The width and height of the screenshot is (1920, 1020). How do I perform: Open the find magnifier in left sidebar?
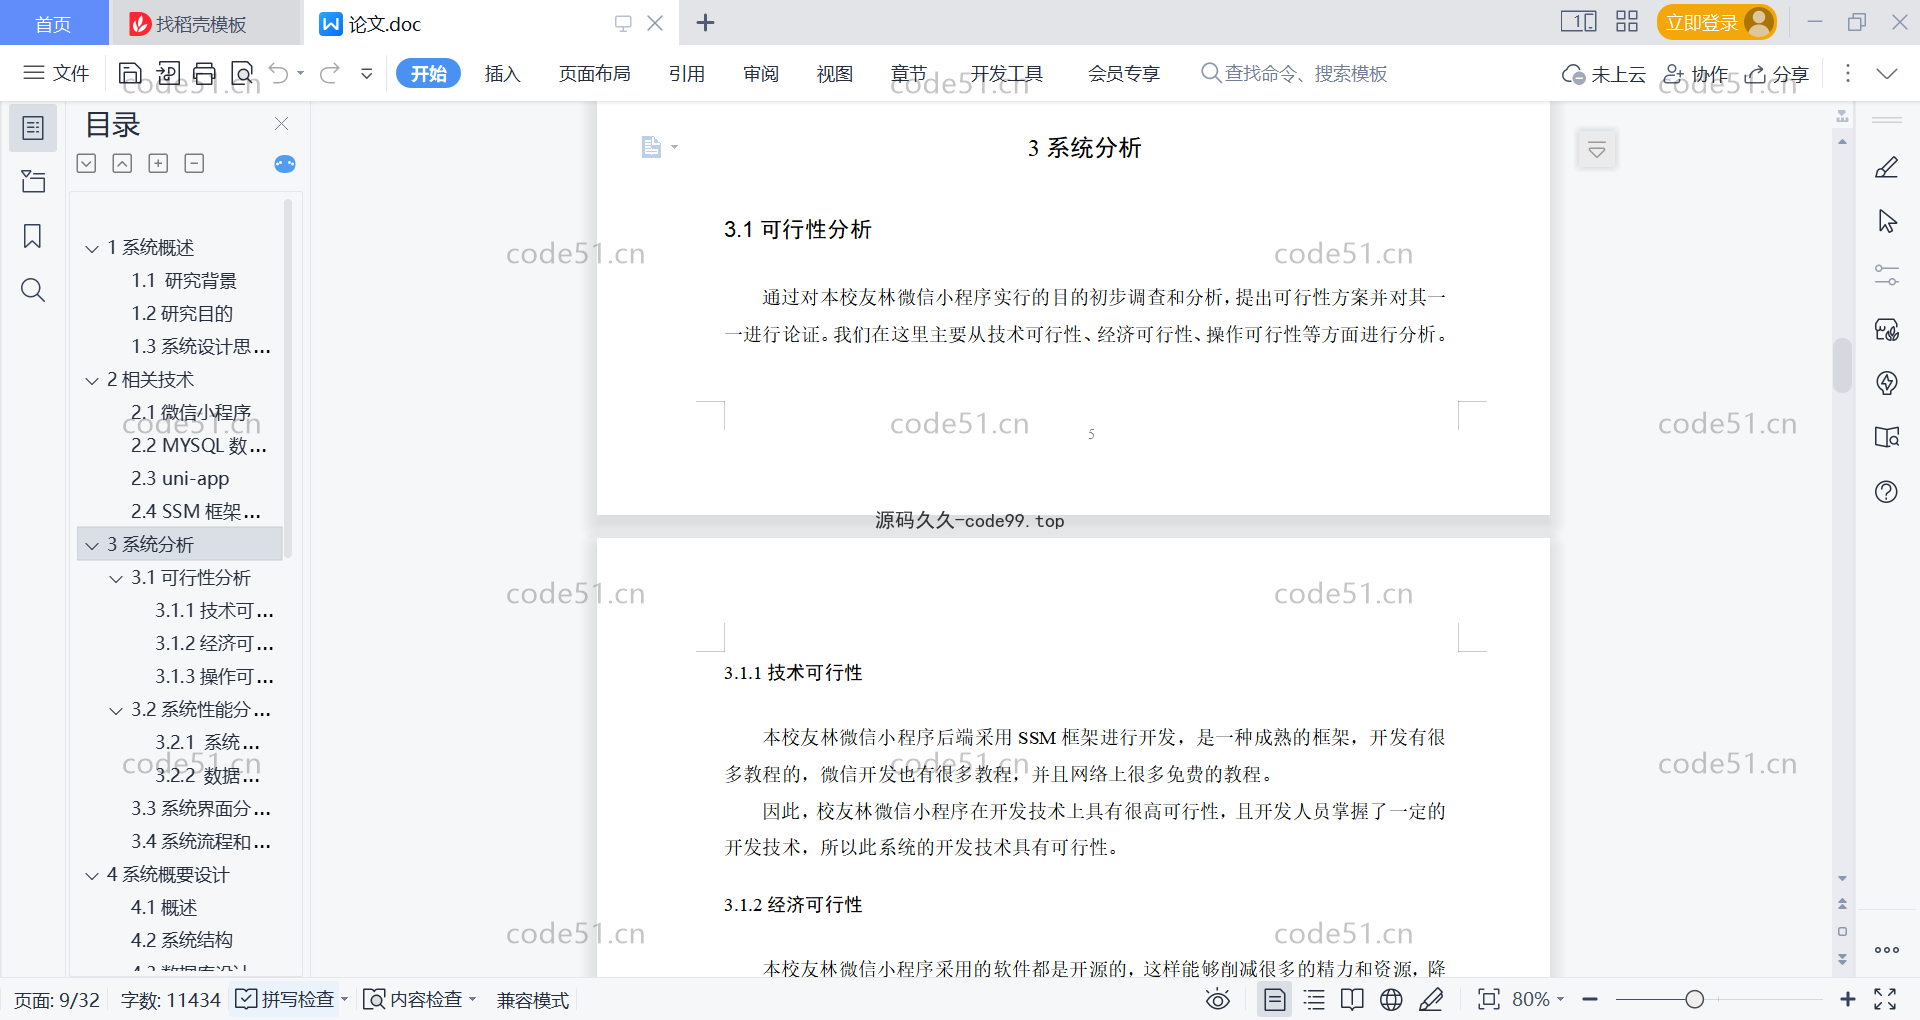click(x=33, y=290)
